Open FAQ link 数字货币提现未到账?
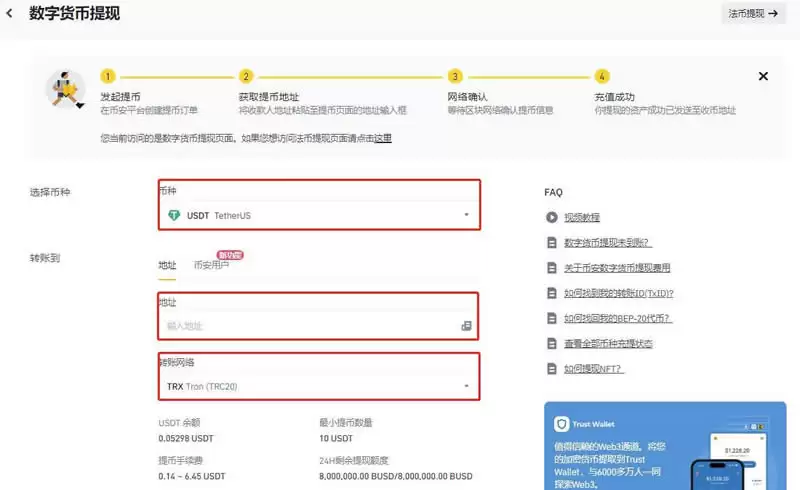Image resolution: width=800 pixels, height=490 pixels. pos(608,242)
